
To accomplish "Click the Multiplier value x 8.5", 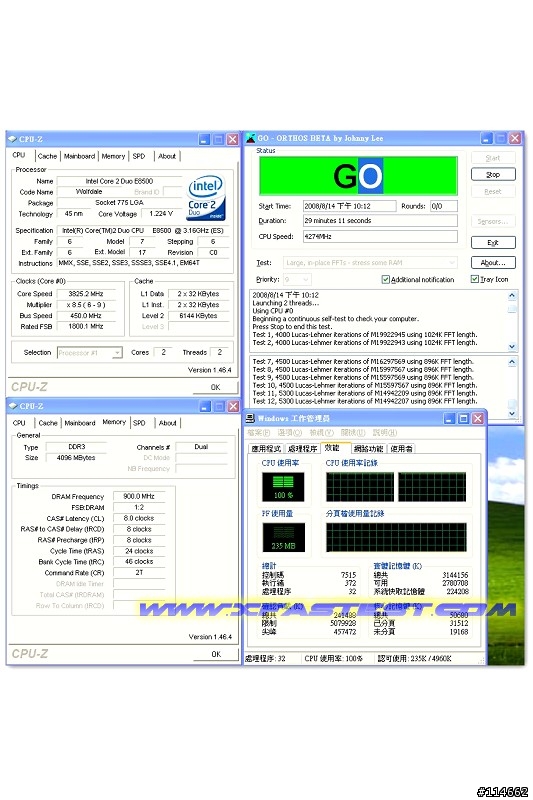I will 86,305.
